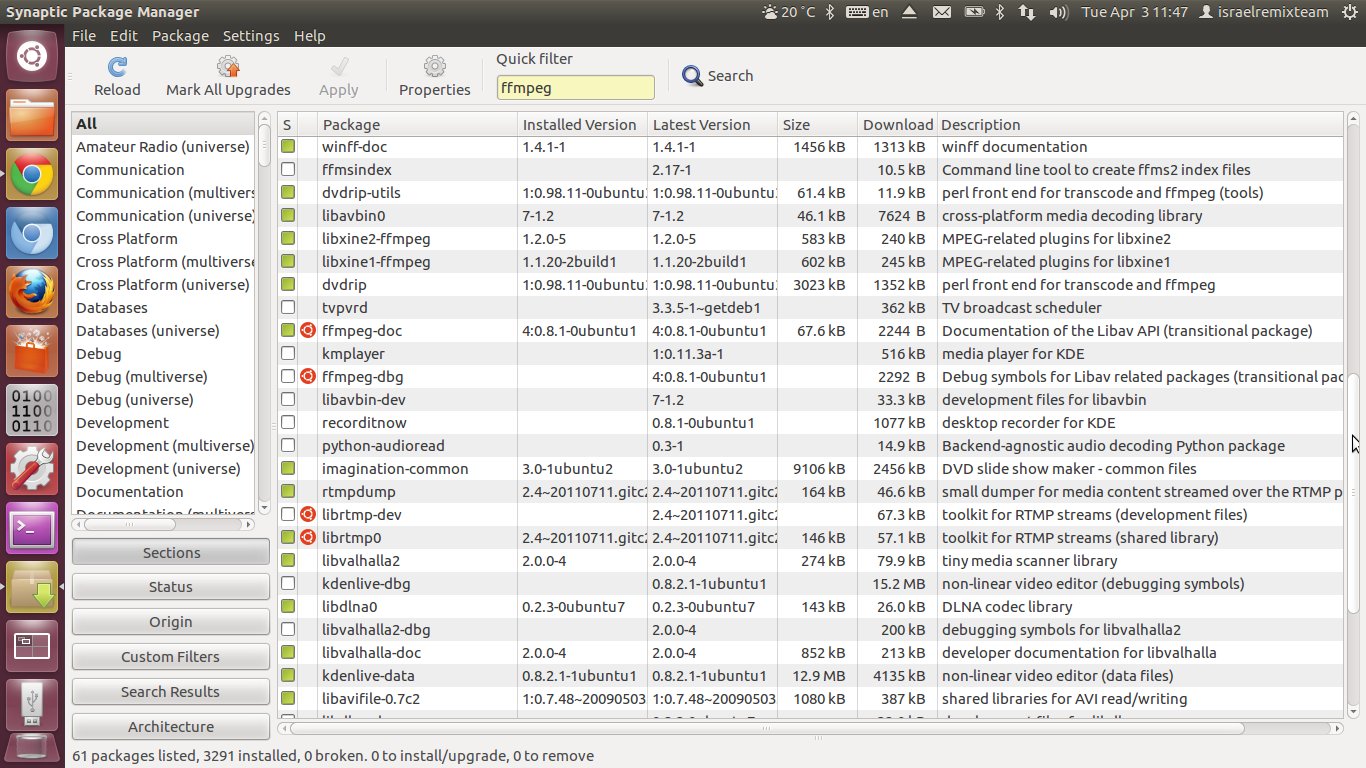
Task: Launch Chromium browser from launcher
Action: (32, 234)
